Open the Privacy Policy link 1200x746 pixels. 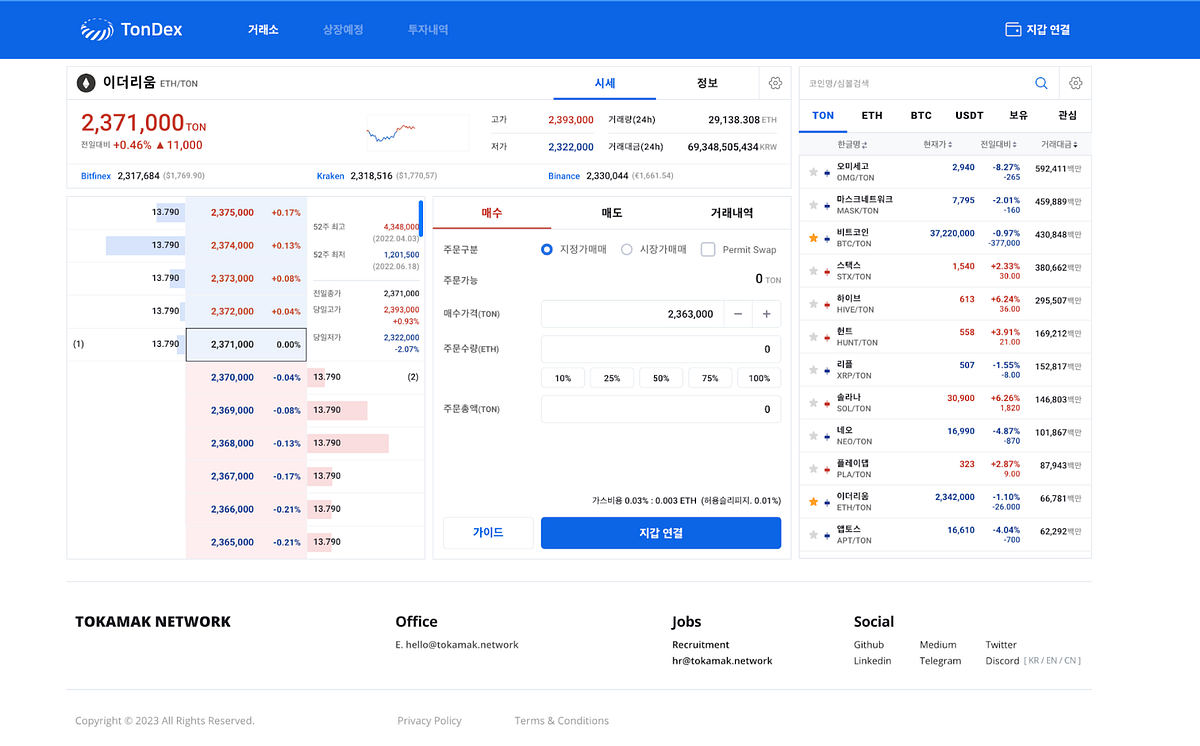(x=430, y=720)
